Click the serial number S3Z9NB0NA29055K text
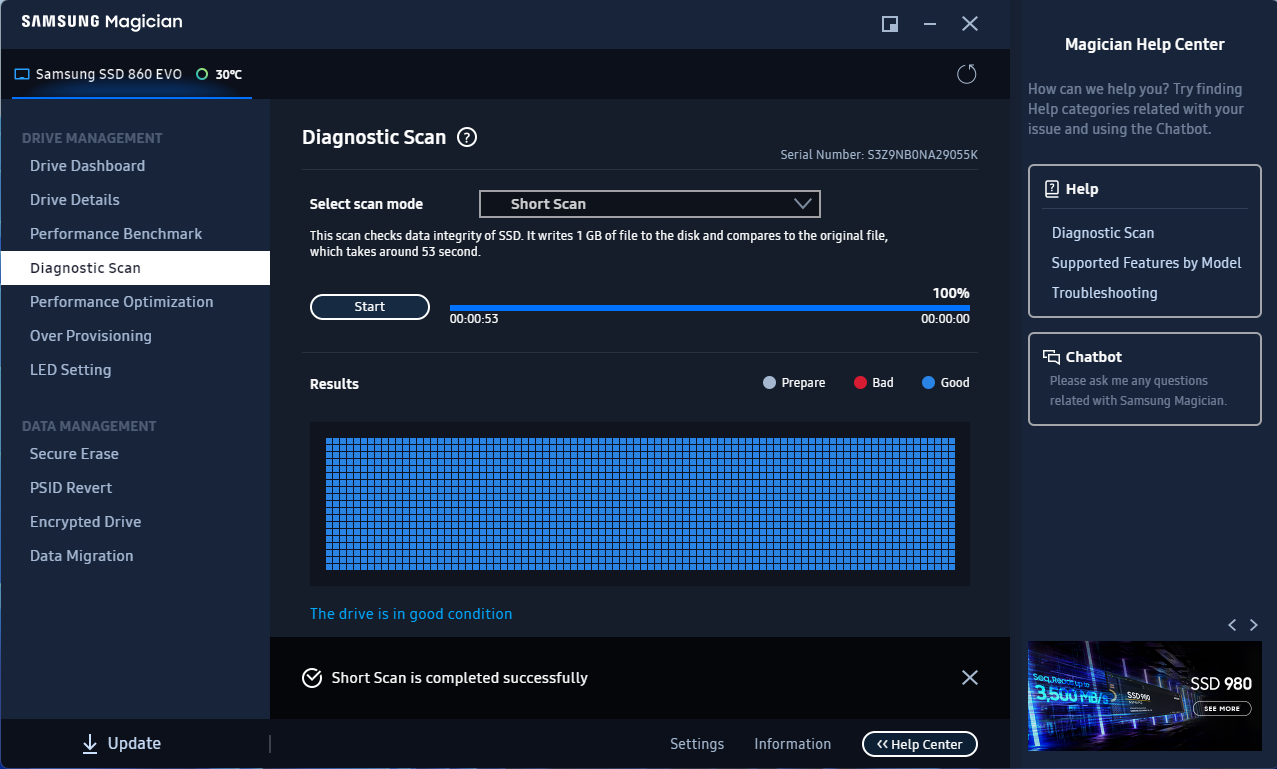1277x769 pixels. coord(922,155)
